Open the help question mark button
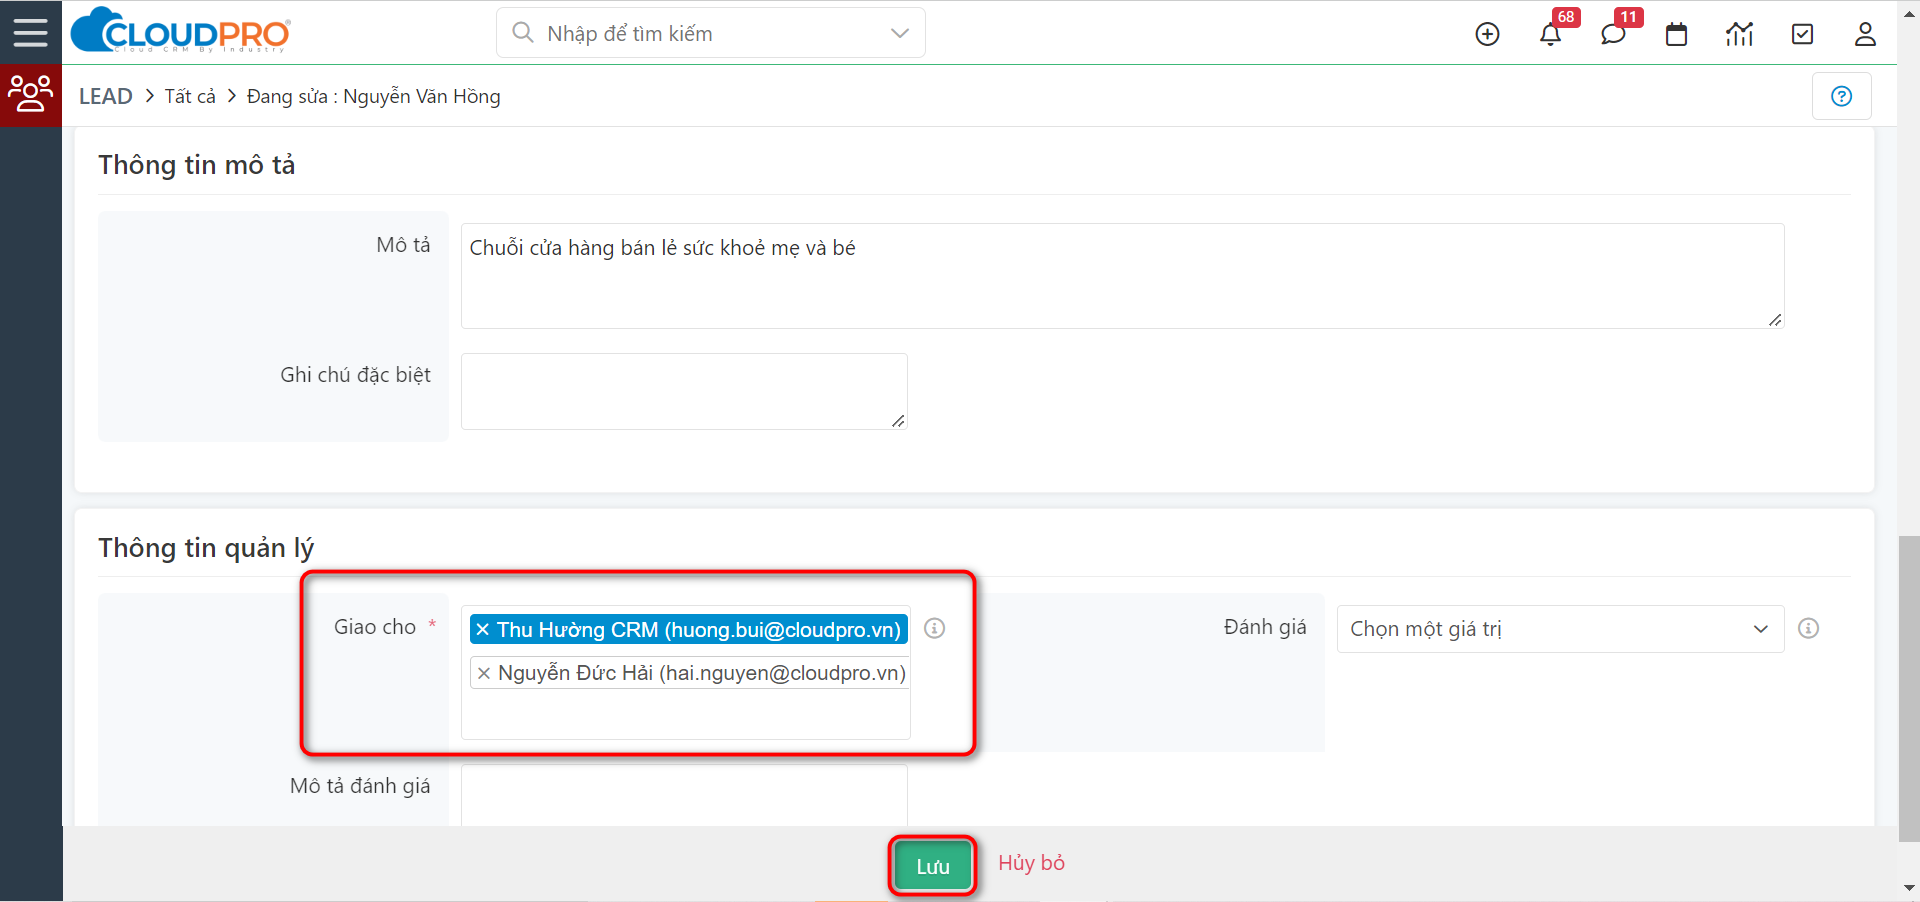Viewport: 1920px width, 902px height. pos(1842,96)
